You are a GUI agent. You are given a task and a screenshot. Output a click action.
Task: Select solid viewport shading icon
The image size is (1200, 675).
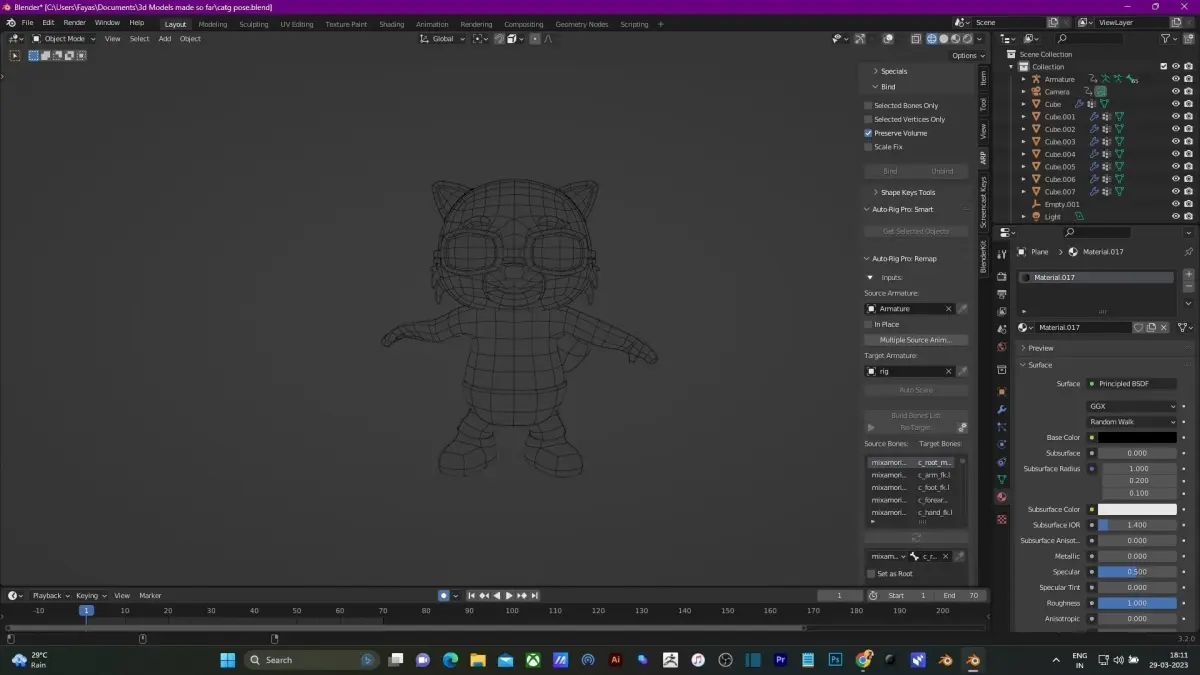(944, 39)
